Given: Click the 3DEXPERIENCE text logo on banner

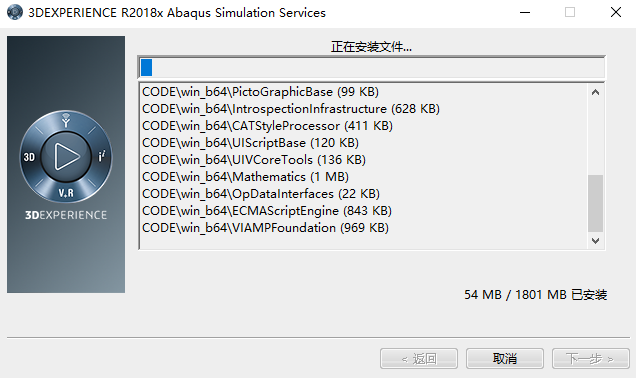Looking at the screenshot, I should point(66,215).
